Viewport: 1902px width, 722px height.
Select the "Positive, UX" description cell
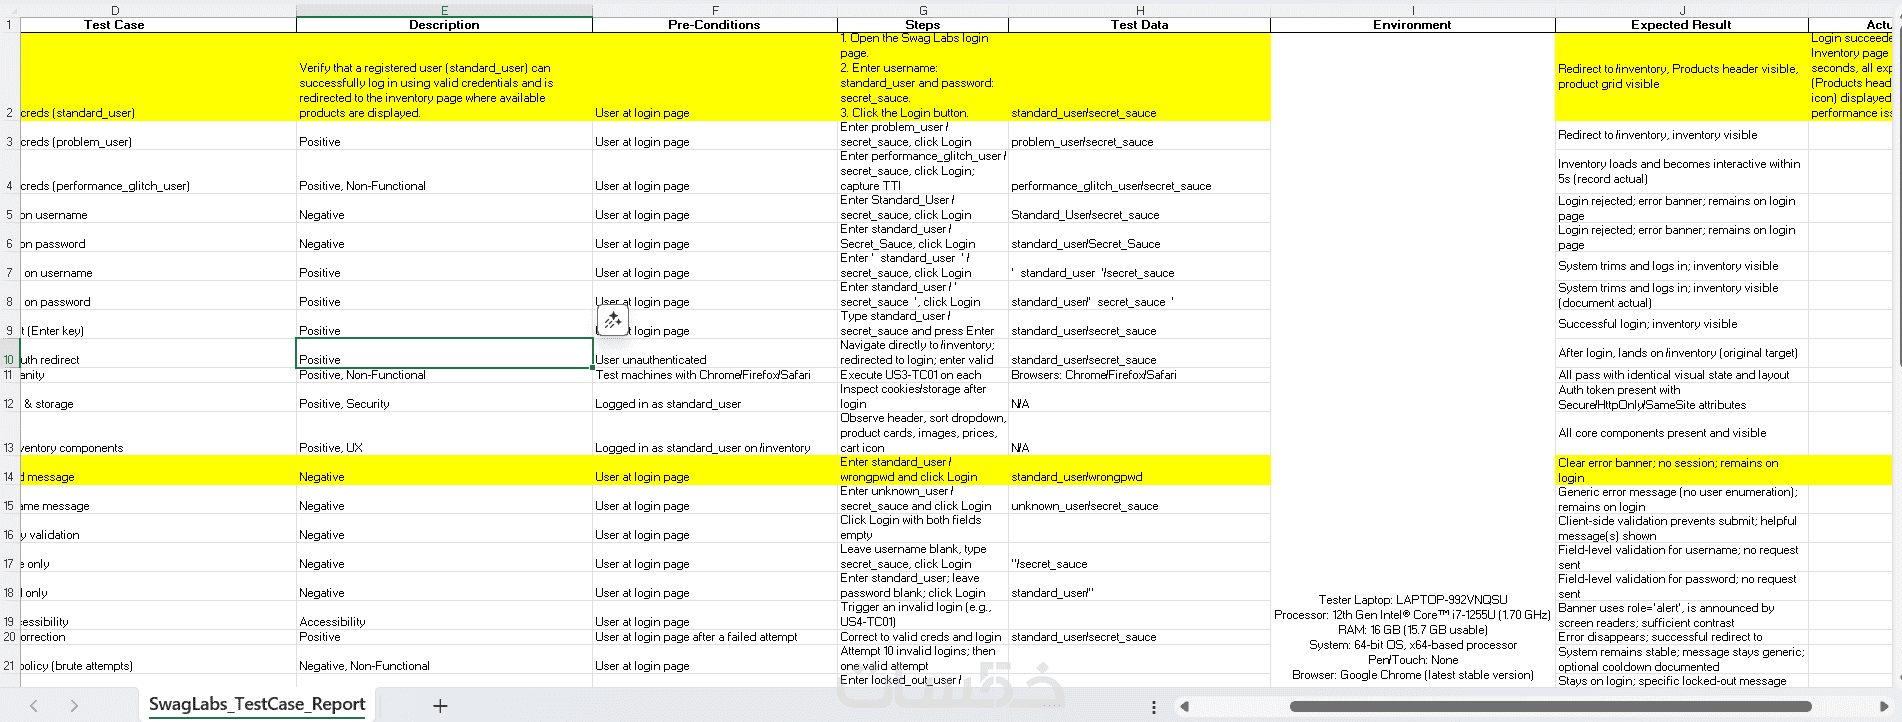coord(444,433)
